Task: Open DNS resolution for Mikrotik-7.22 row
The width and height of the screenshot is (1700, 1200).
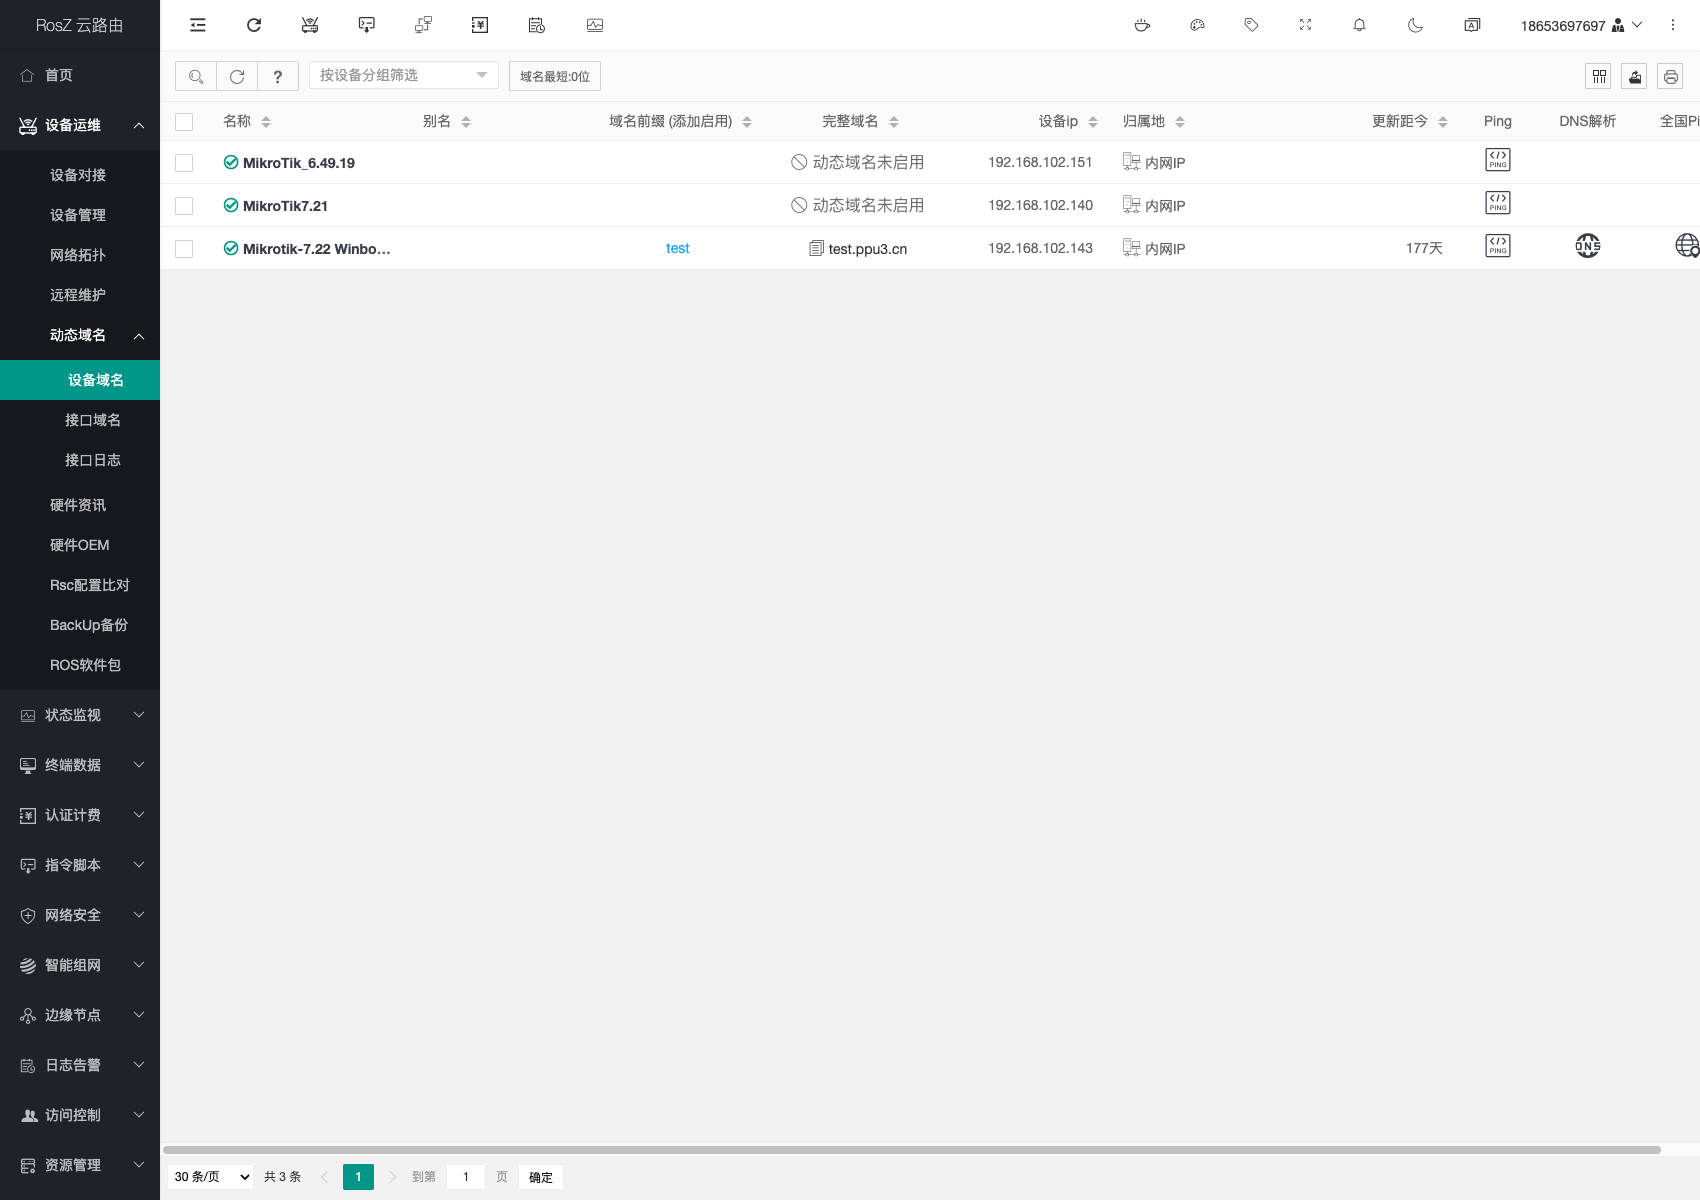Action: (1587, 246)
